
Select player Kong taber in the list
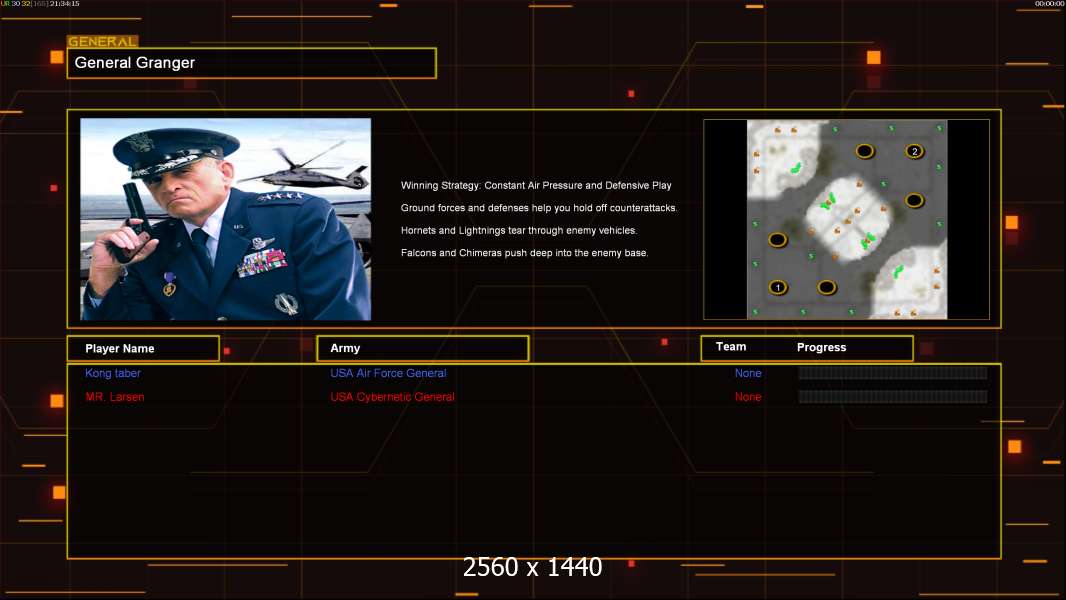tap(113, 373)
